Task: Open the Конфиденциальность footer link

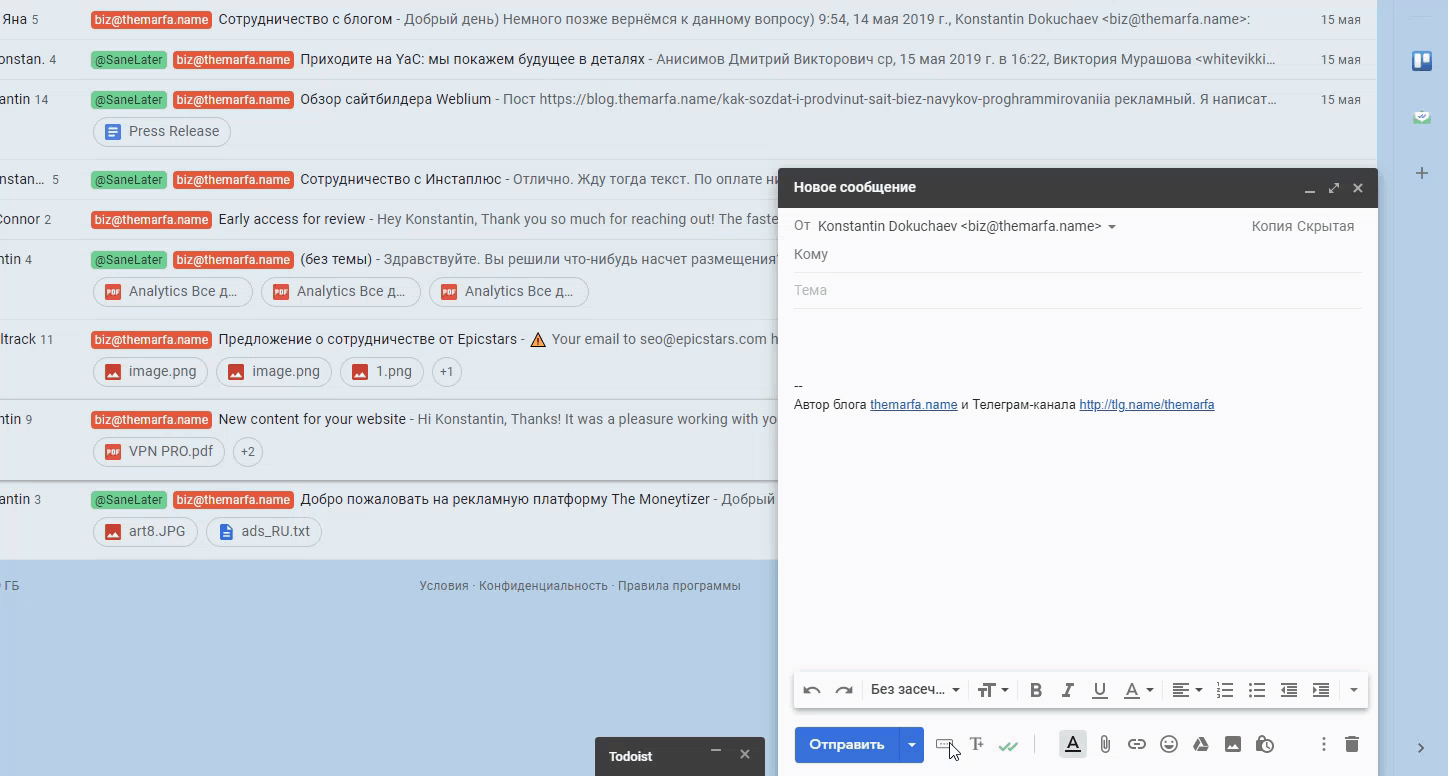Action: pyautogui.click(x=543, y=586)
